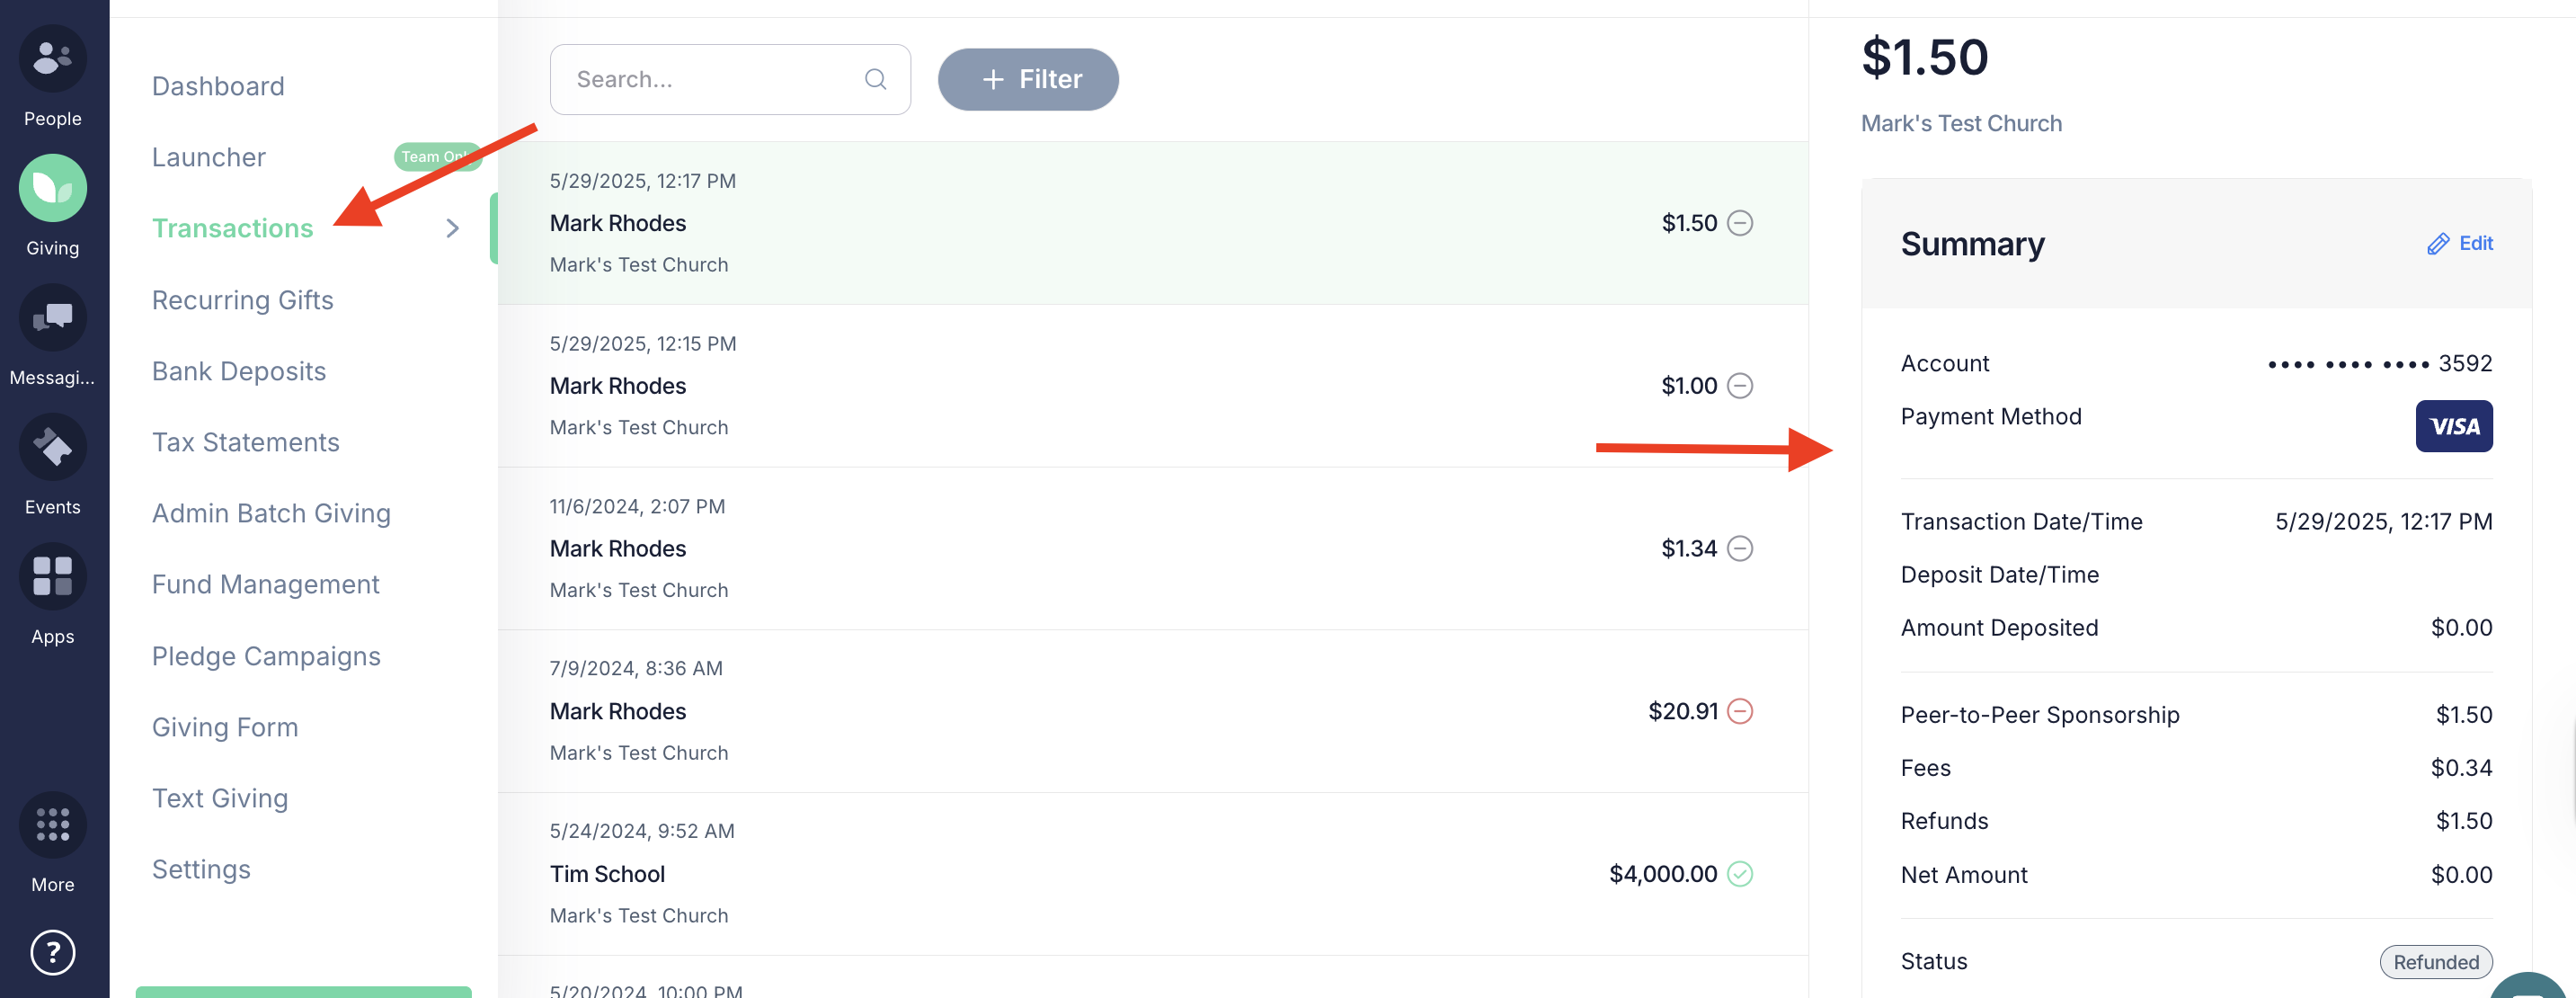The image size is (2576, 998).
Task: Open Recurring Gifts menu item
Action: (242, 300)
